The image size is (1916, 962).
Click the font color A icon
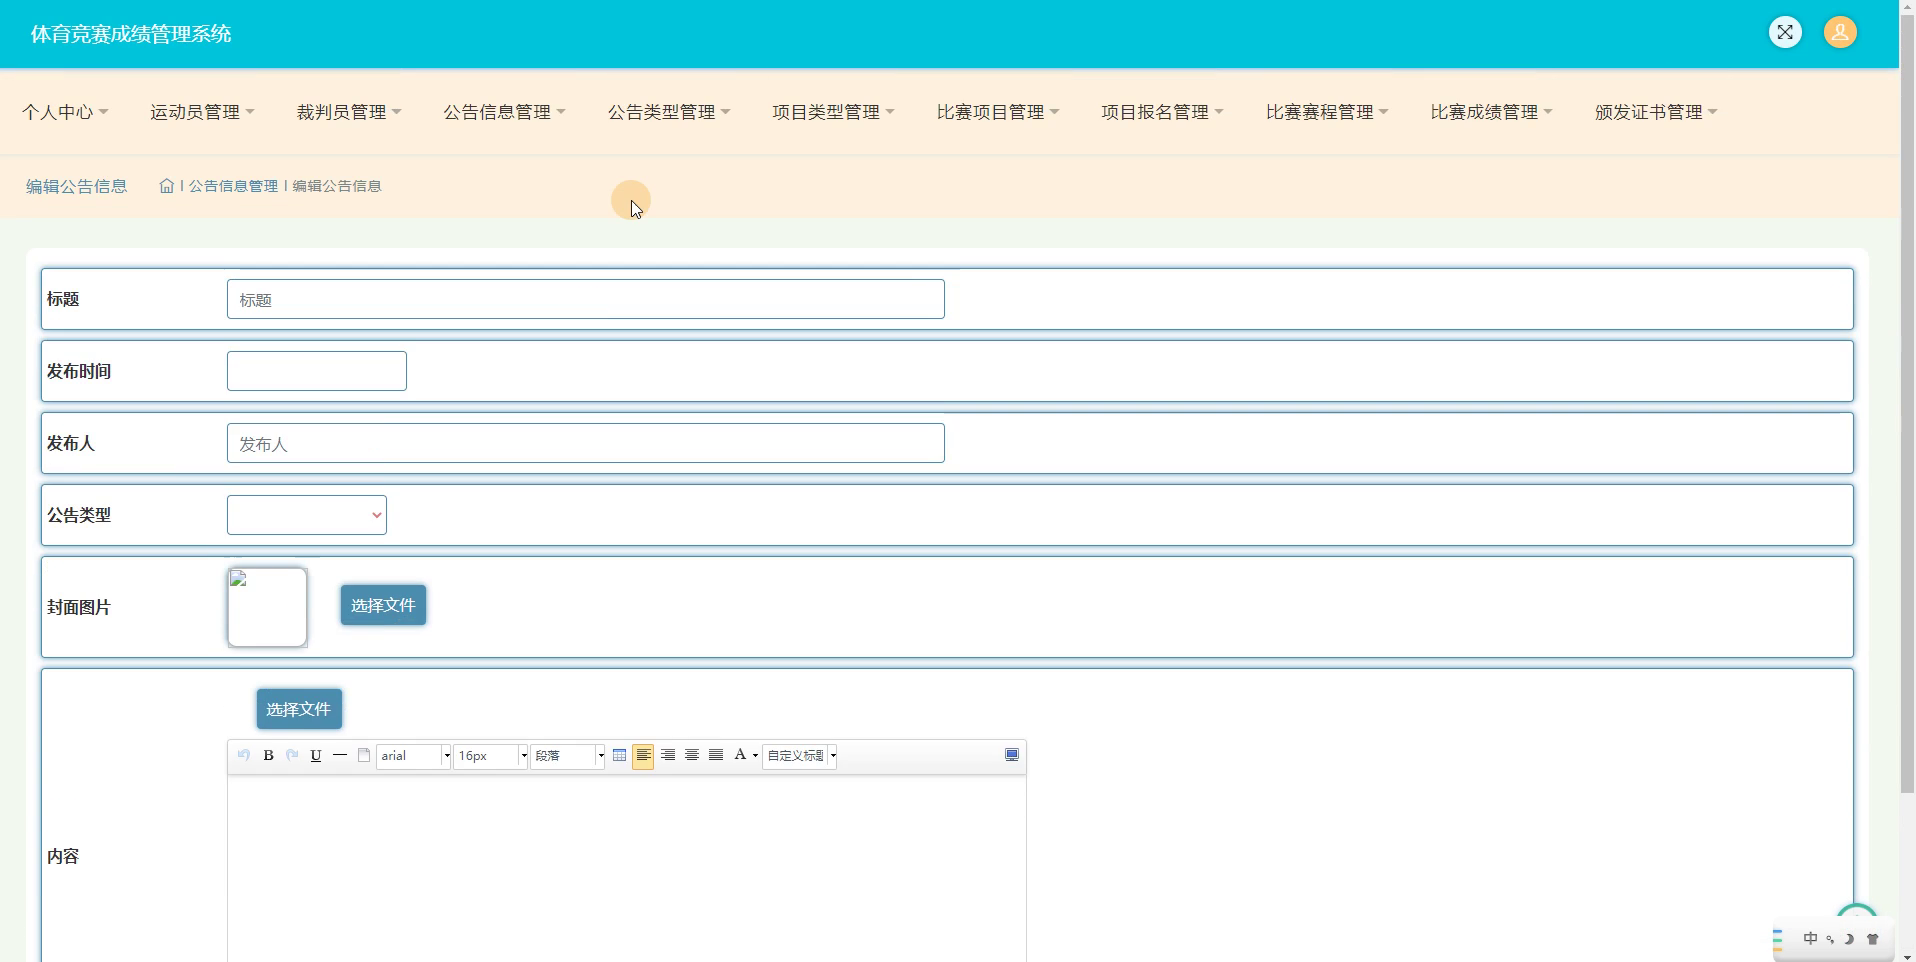740,755
